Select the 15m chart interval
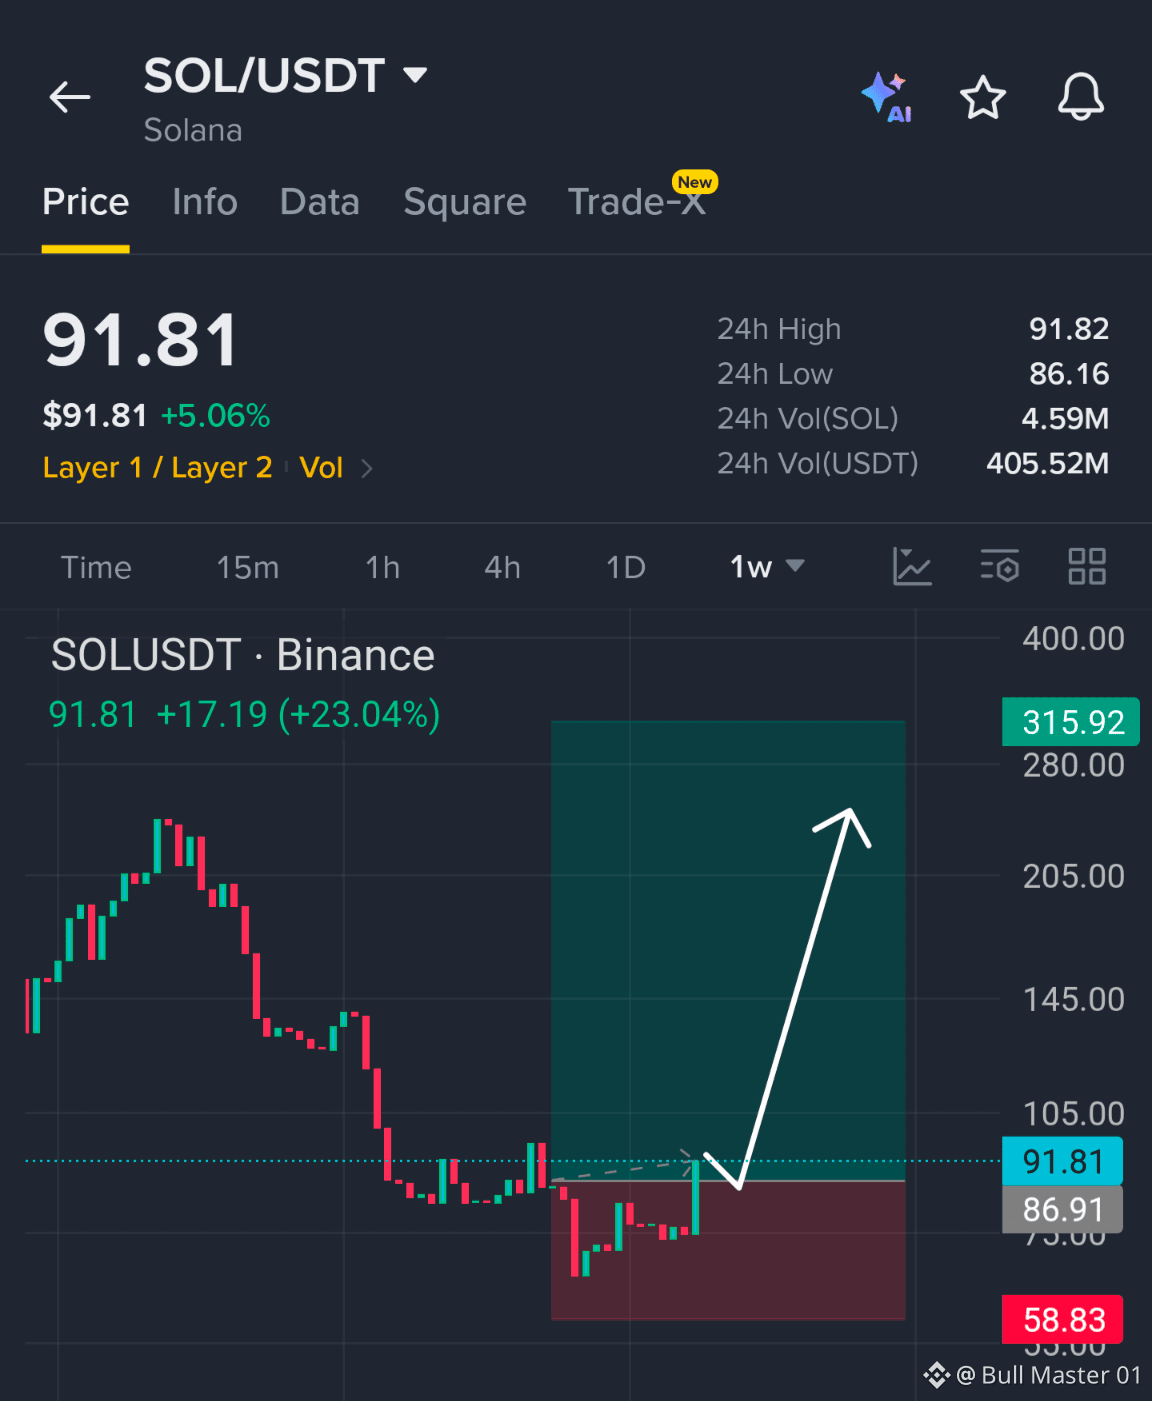This screenshot has width=1152, height=1401. (248, 567)
